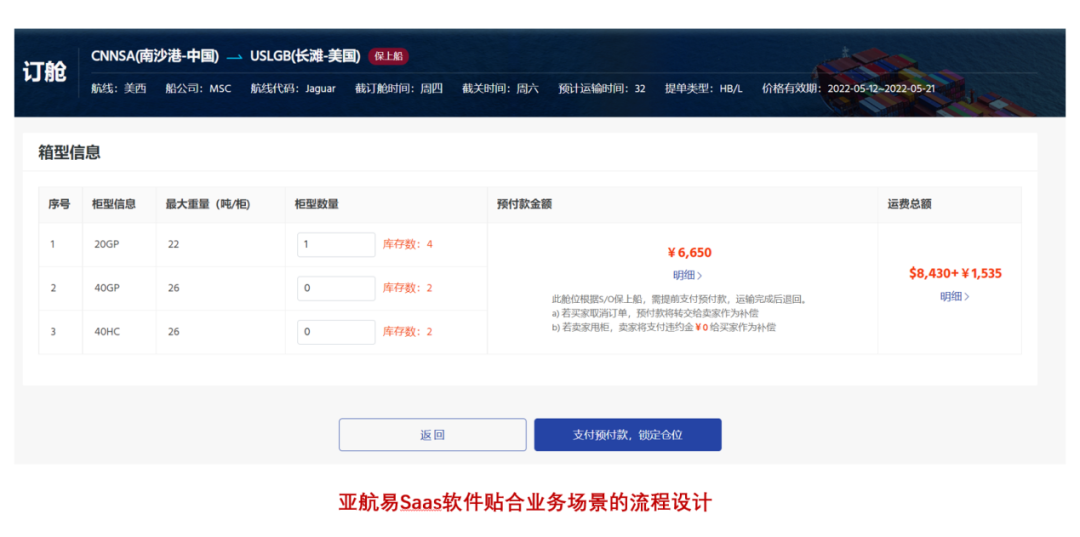Click 预计运输时间：32 info

(x=602, y=88)
